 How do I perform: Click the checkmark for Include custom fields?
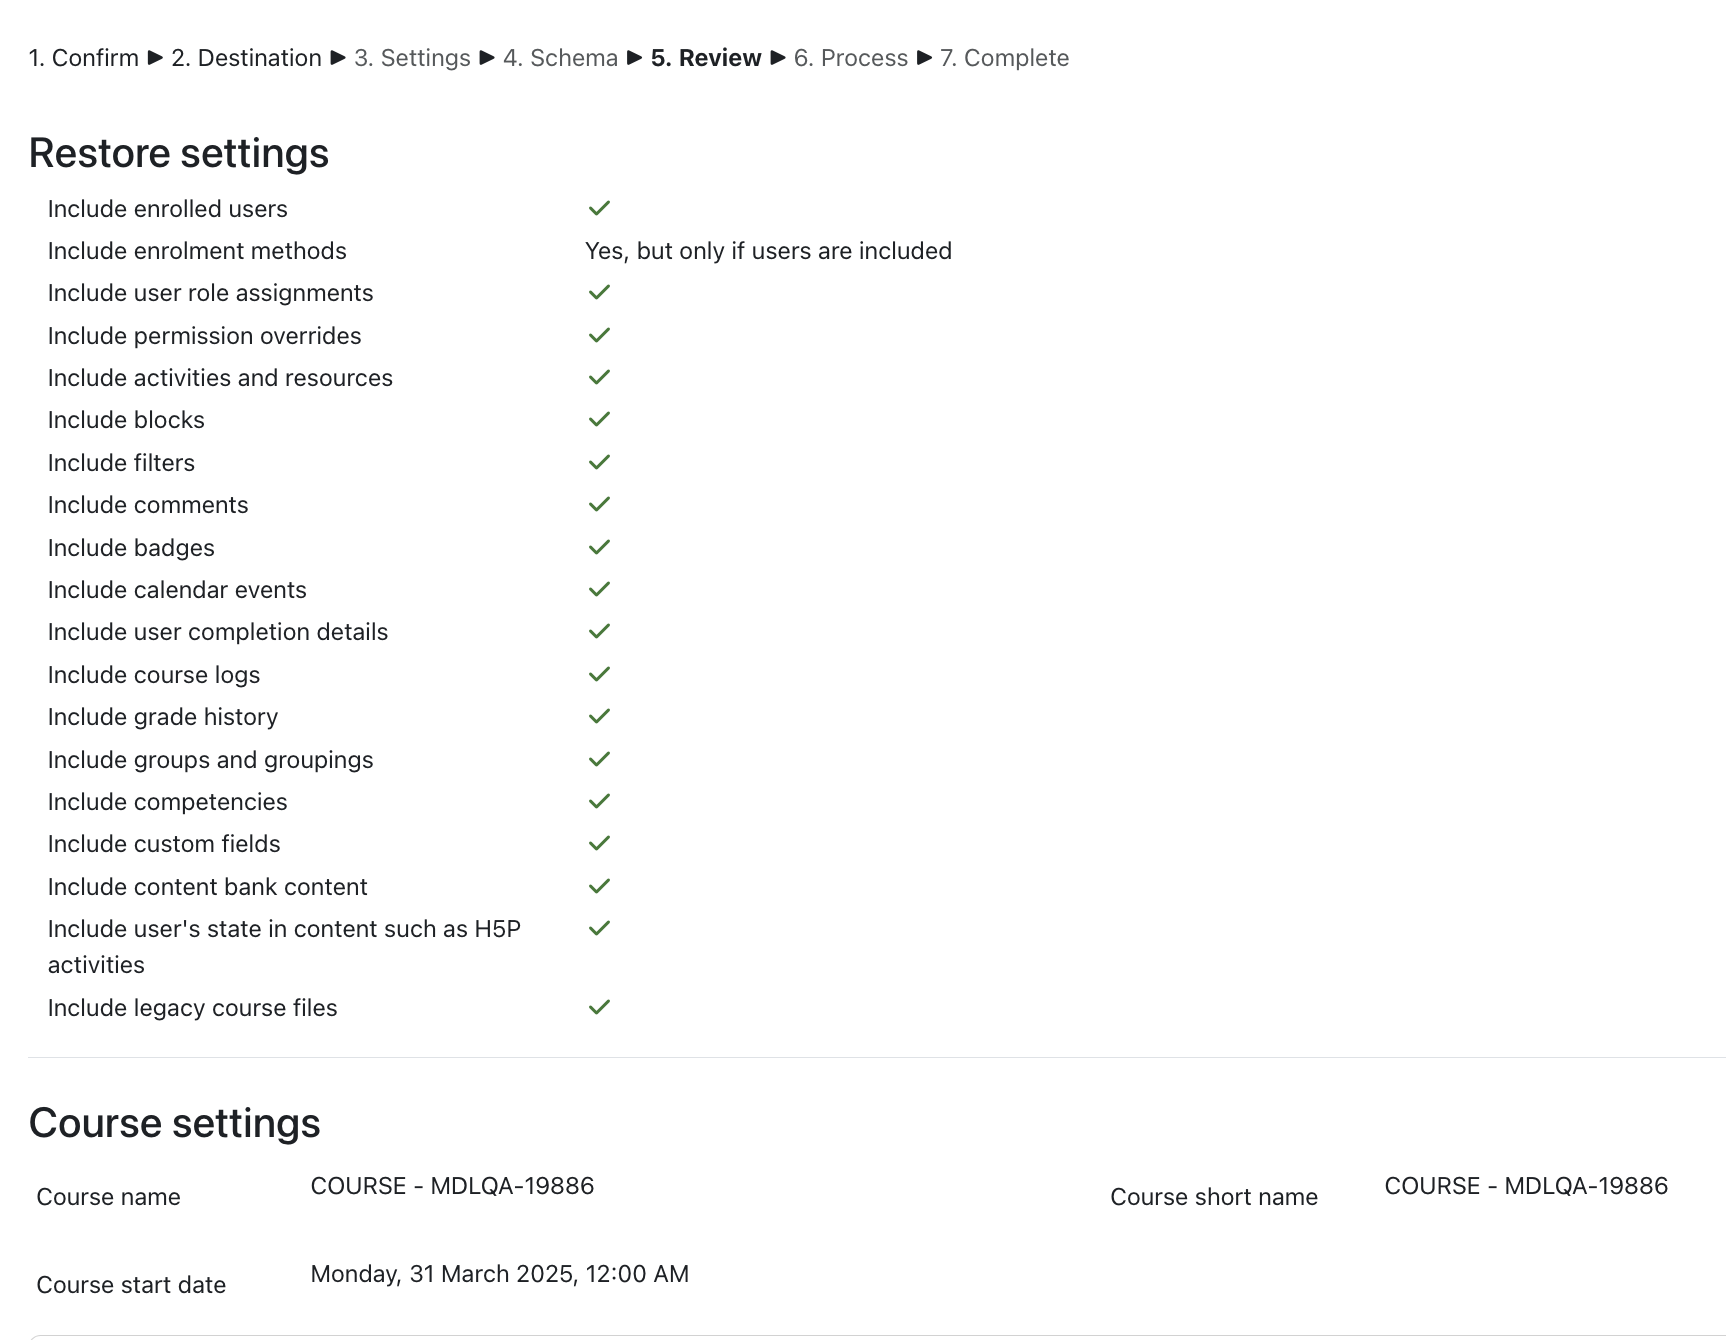click(599, 843)
